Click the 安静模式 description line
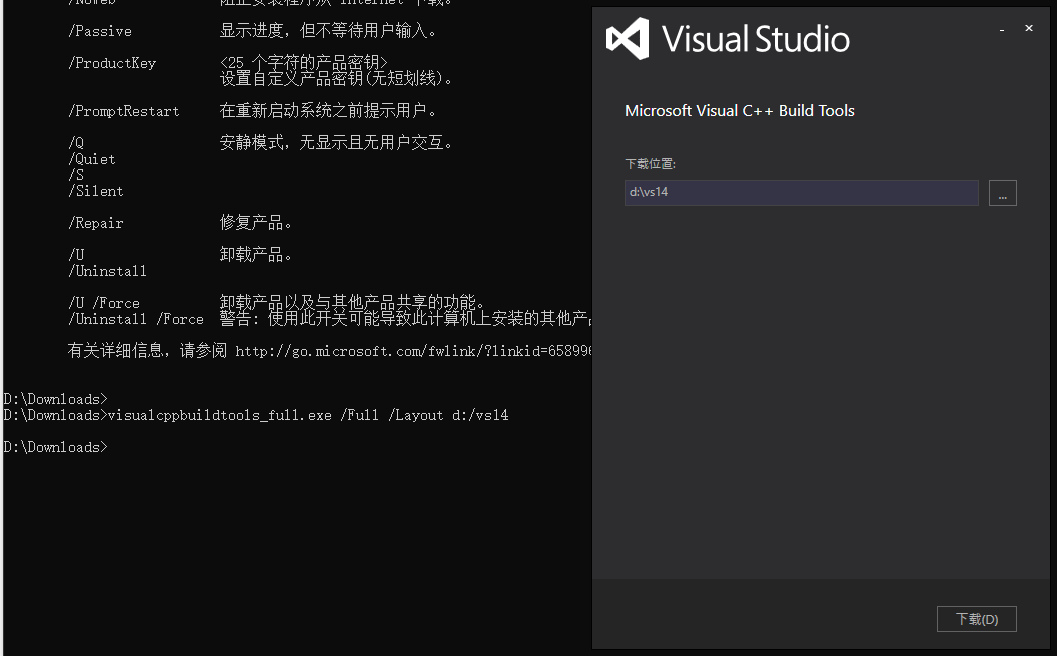This screenshot has width=1057, height=656. 336,142
